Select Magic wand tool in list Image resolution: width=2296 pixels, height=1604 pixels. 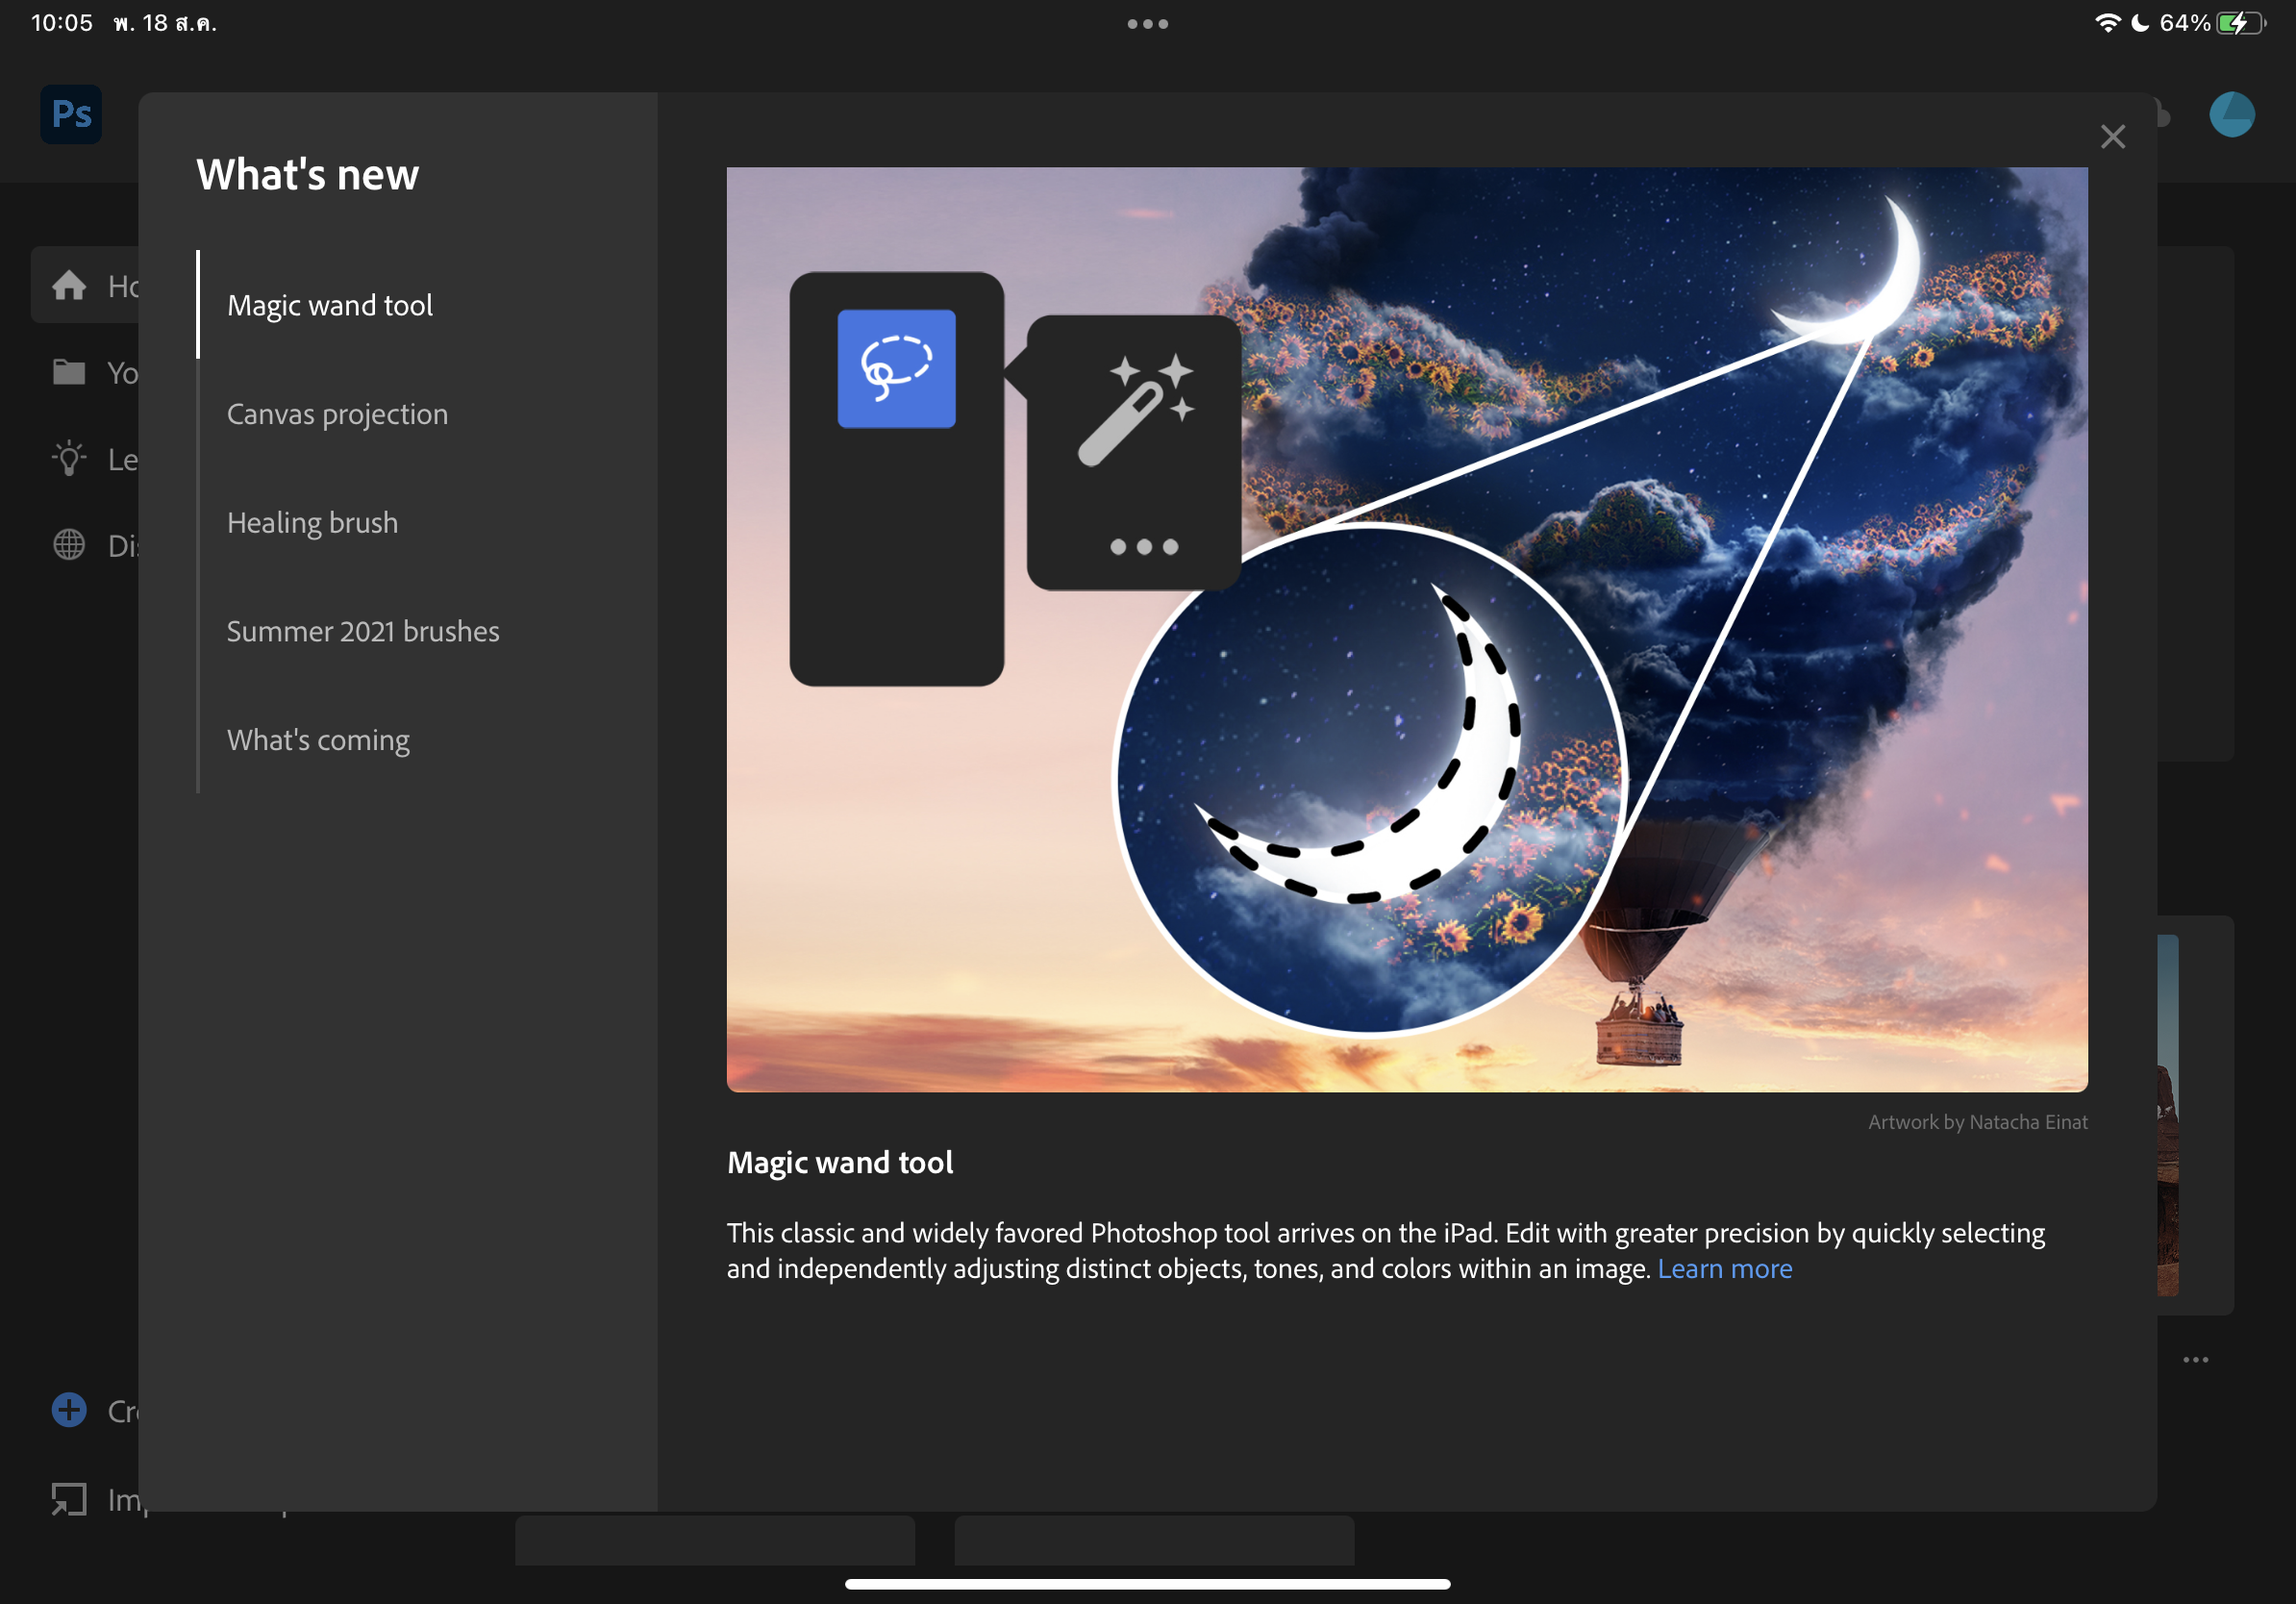click(x=330, y=305)
